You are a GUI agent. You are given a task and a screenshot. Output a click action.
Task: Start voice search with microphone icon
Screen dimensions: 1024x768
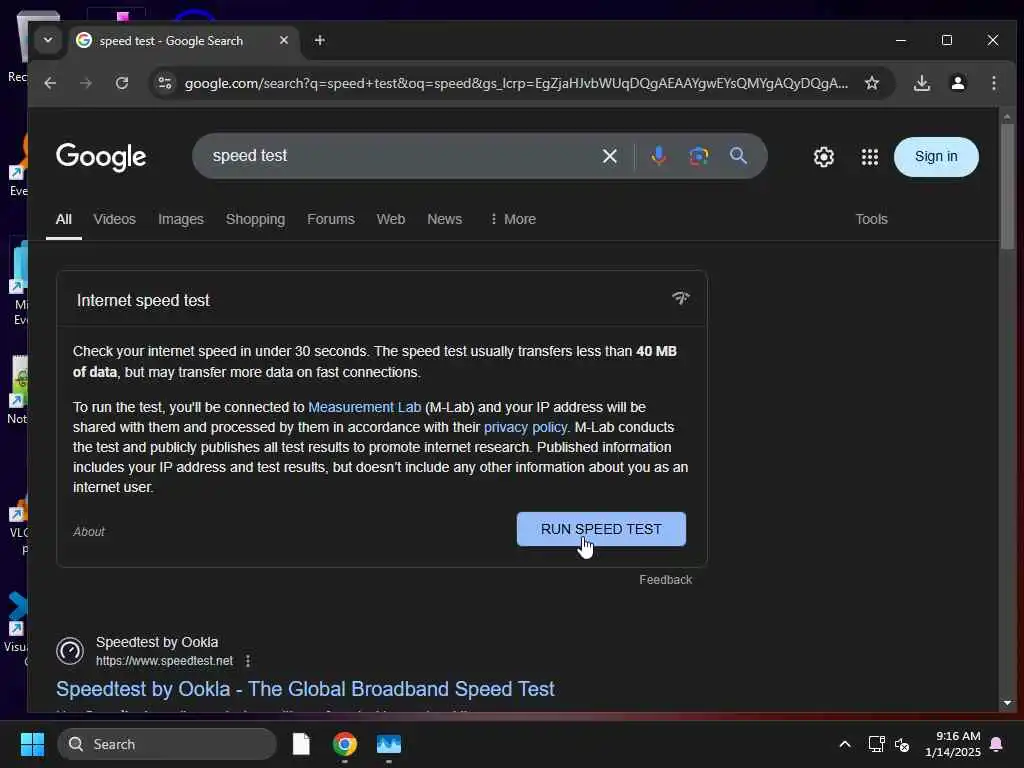click(658, 156)
